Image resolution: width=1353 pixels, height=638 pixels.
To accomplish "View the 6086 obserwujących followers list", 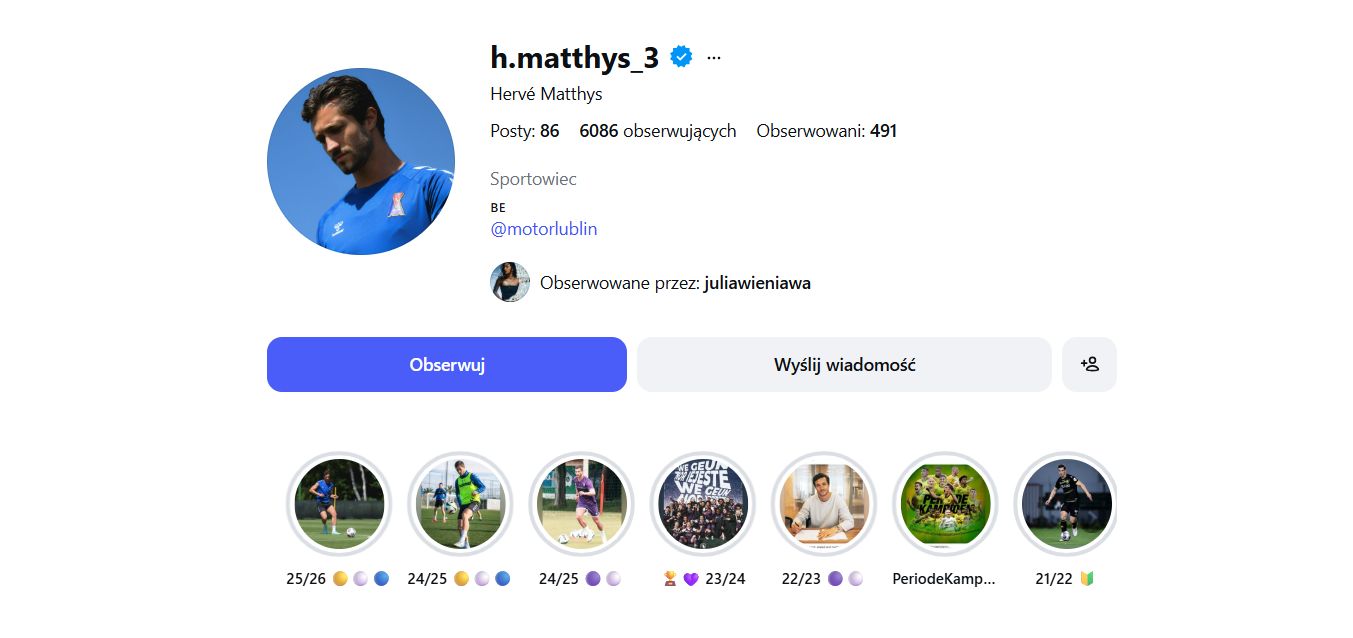I will [x=658, y=131].
